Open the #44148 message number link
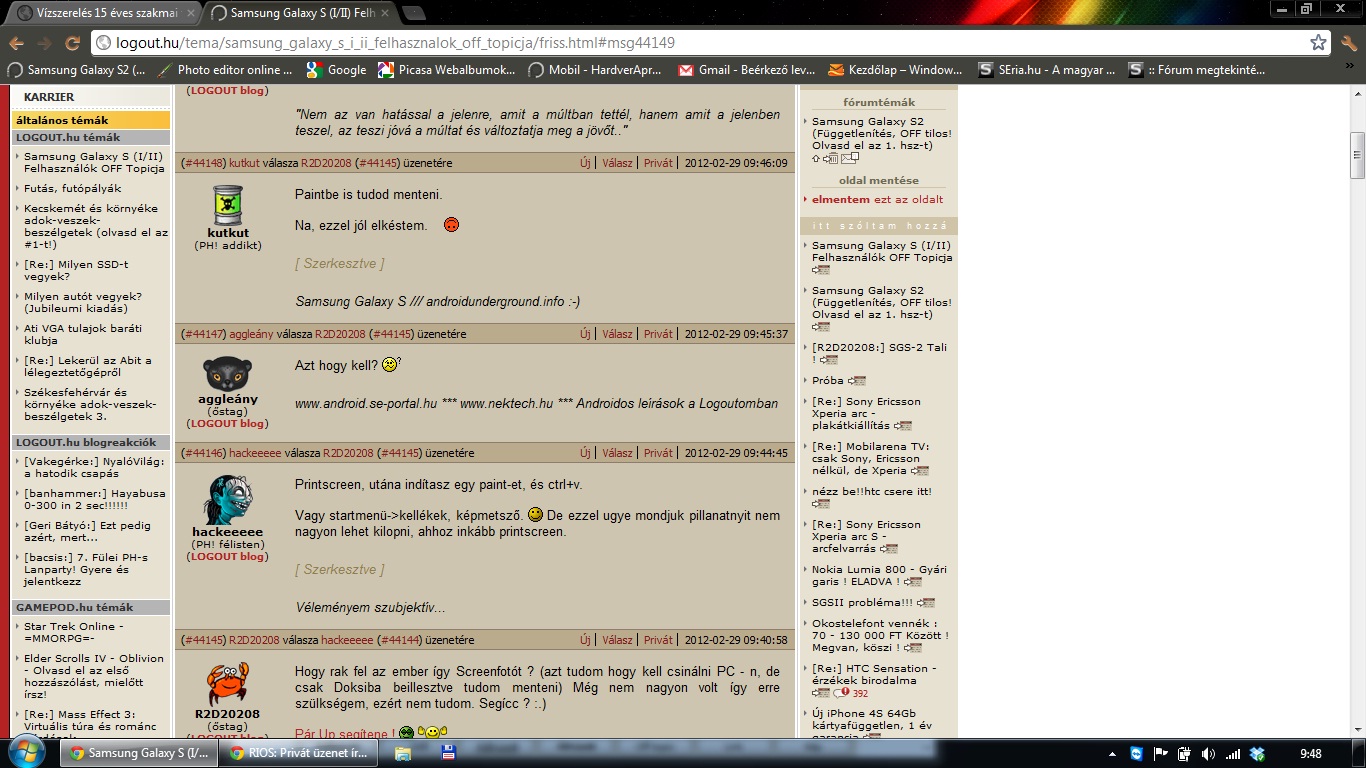1366x768 pixels. tap(203, 163)
